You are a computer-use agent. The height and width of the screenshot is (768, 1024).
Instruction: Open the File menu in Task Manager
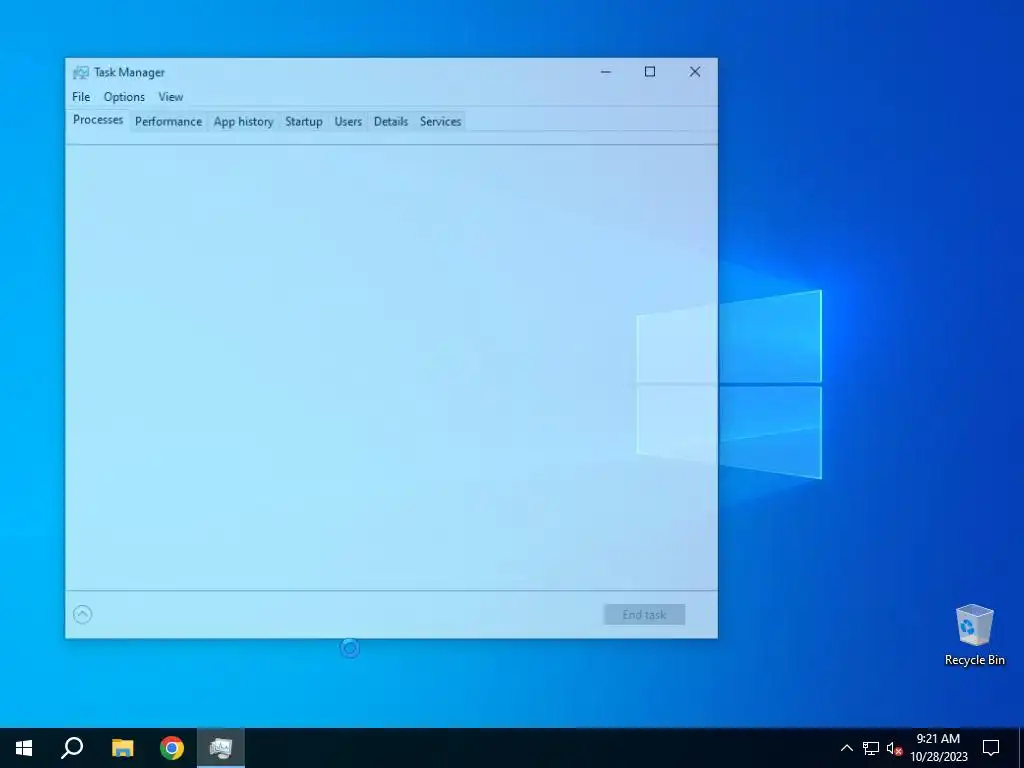81,97
